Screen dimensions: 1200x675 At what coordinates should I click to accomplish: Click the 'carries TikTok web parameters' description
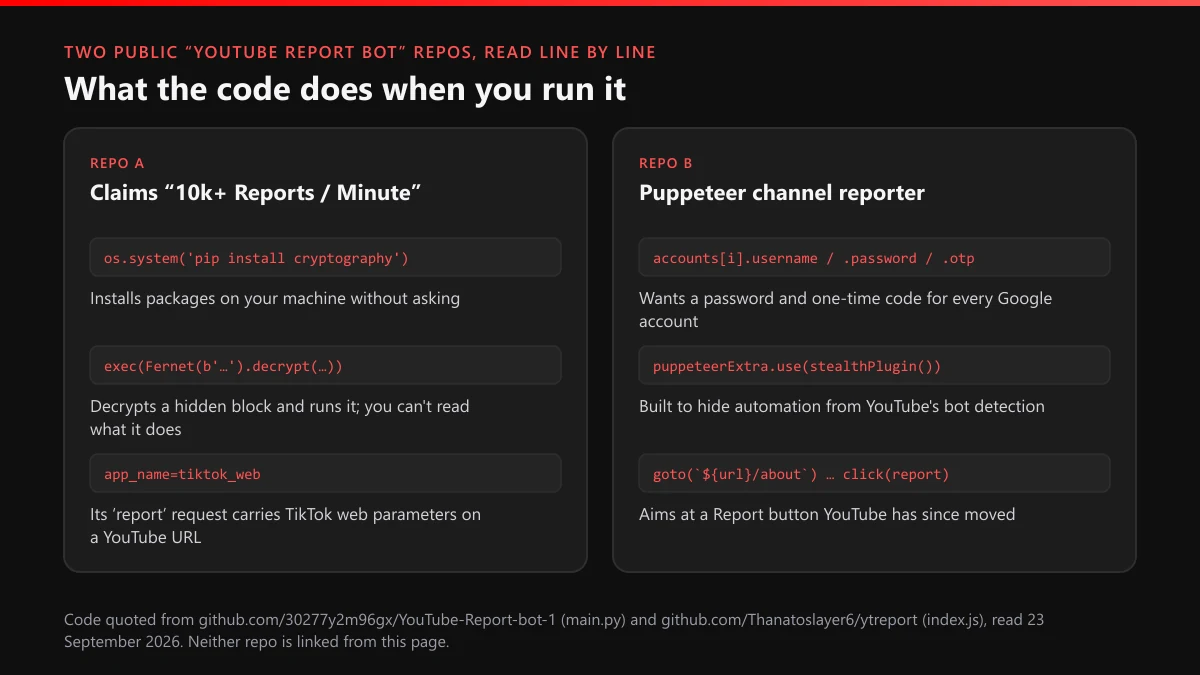tap(286, 526)
